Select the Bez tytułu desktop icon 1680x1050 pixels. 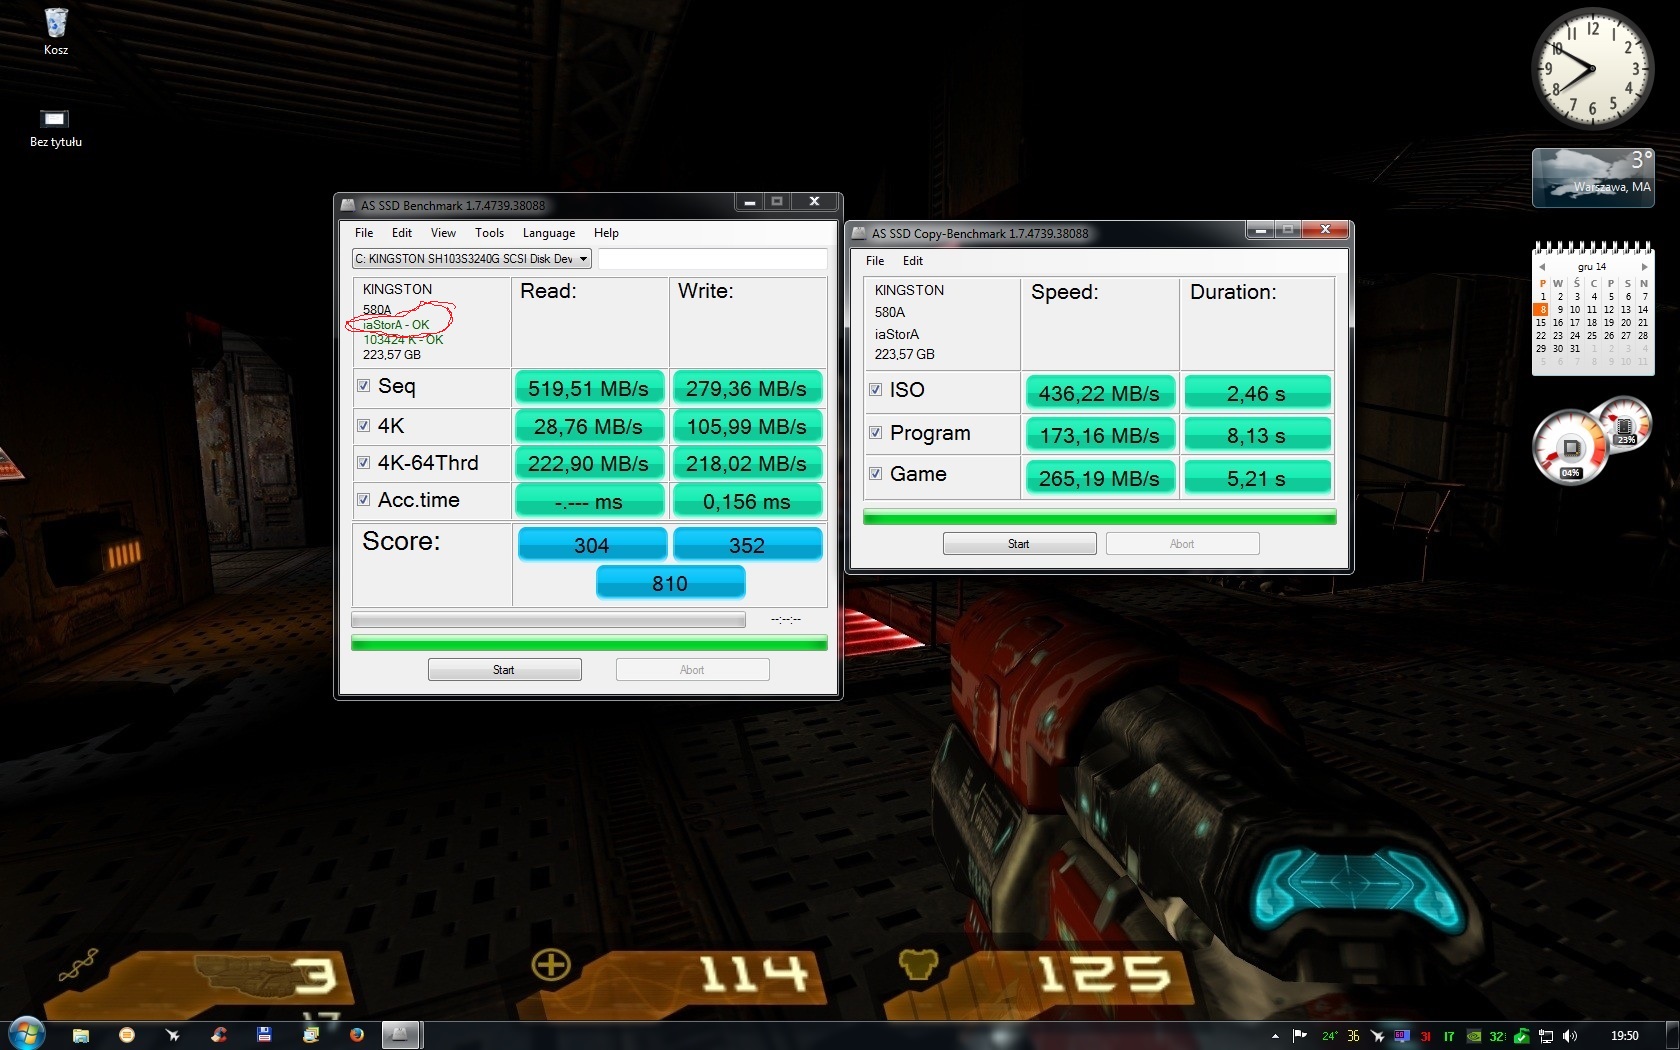[x=56, y=128]
